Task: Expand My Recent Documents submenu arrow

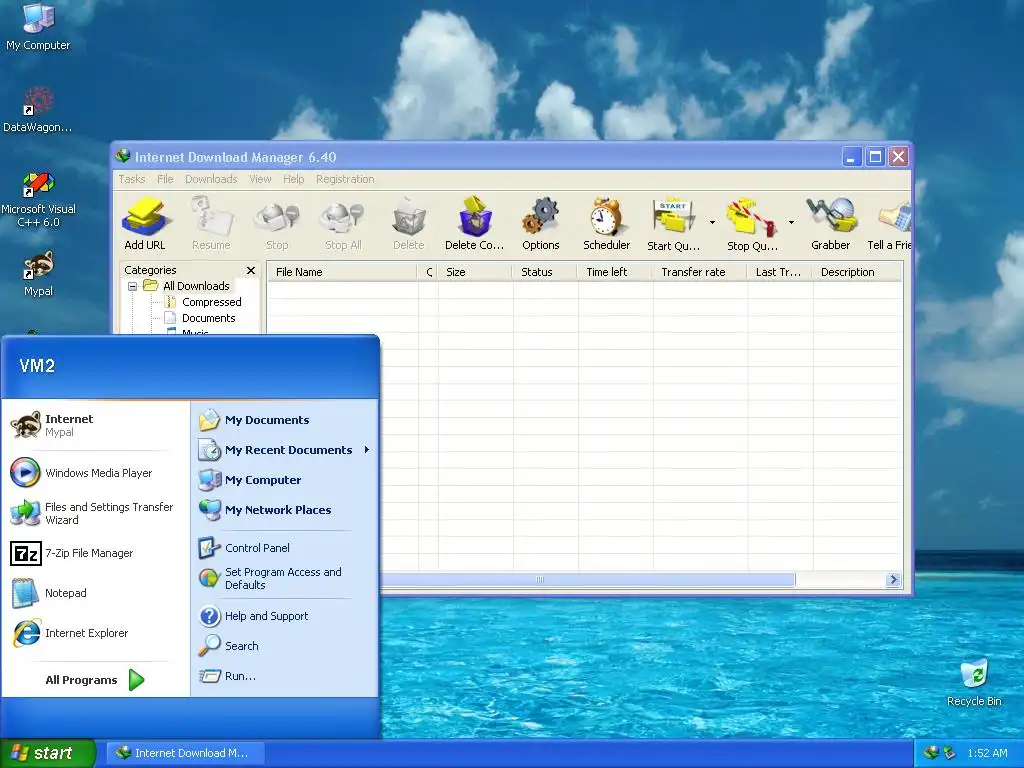Action: click(367, 449)
